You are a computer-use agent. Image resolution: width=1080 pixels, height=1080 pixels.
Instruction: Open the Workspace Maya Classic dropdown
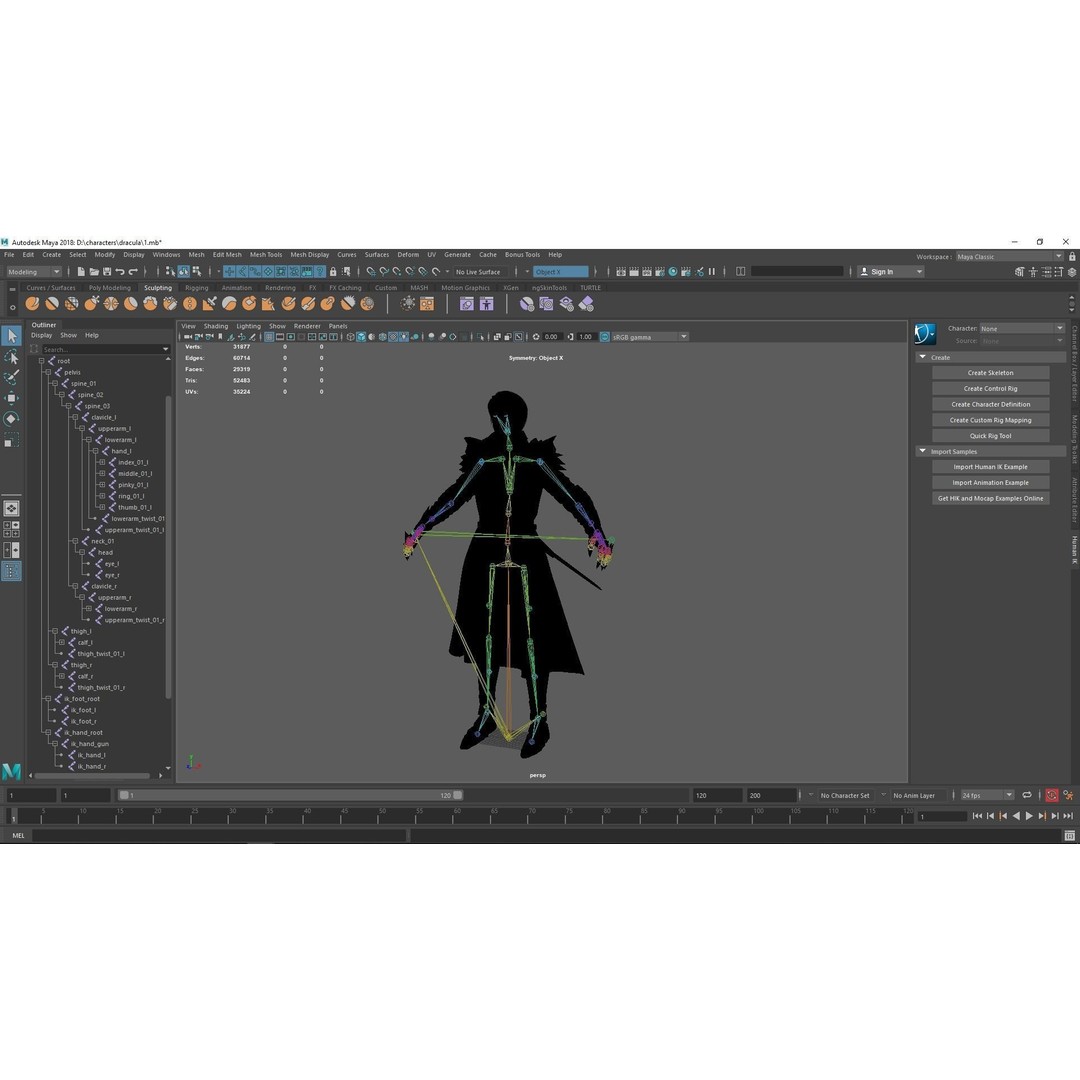coord(1009,256)
